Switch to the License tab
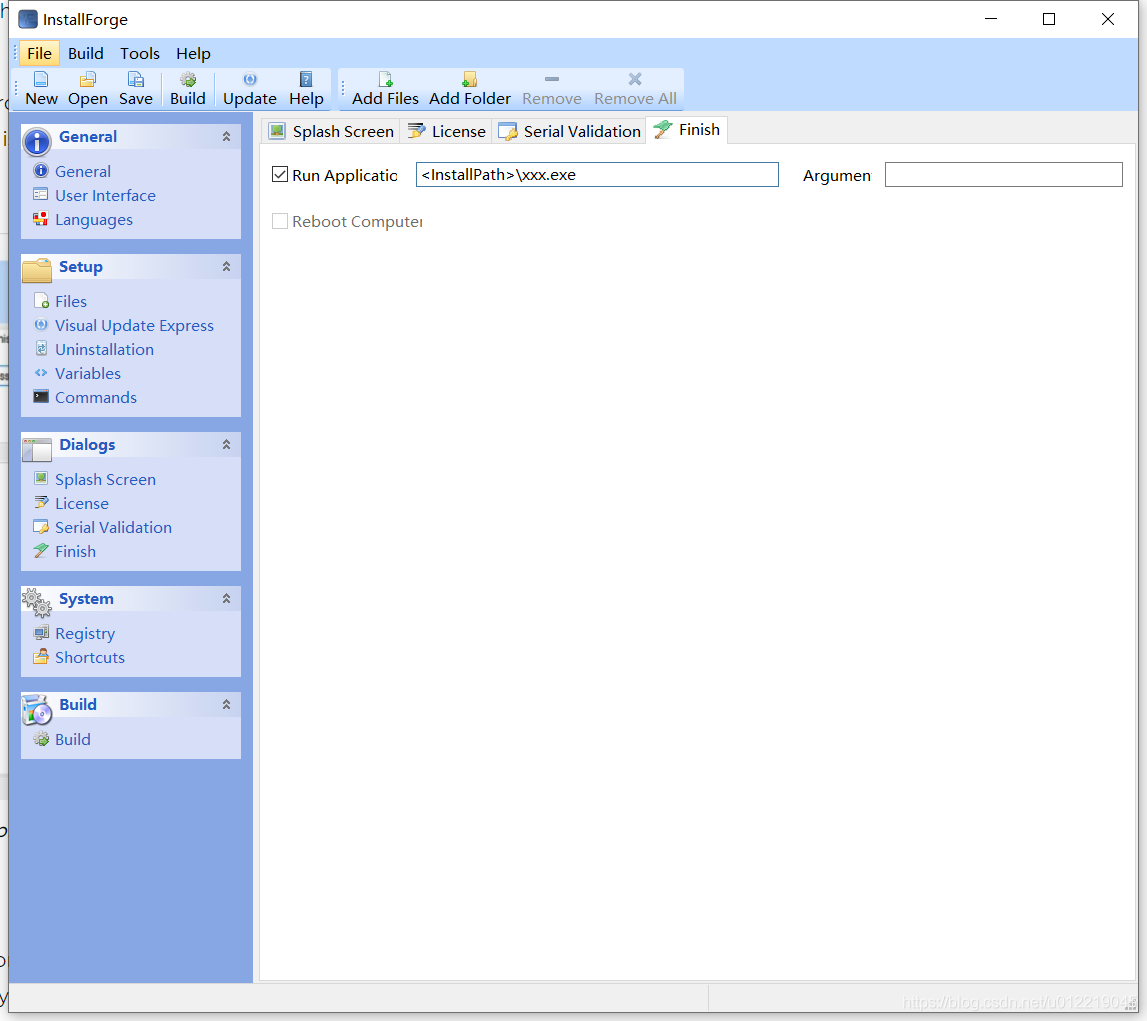Screen dimensions: 1147x1021 [446, 131]
